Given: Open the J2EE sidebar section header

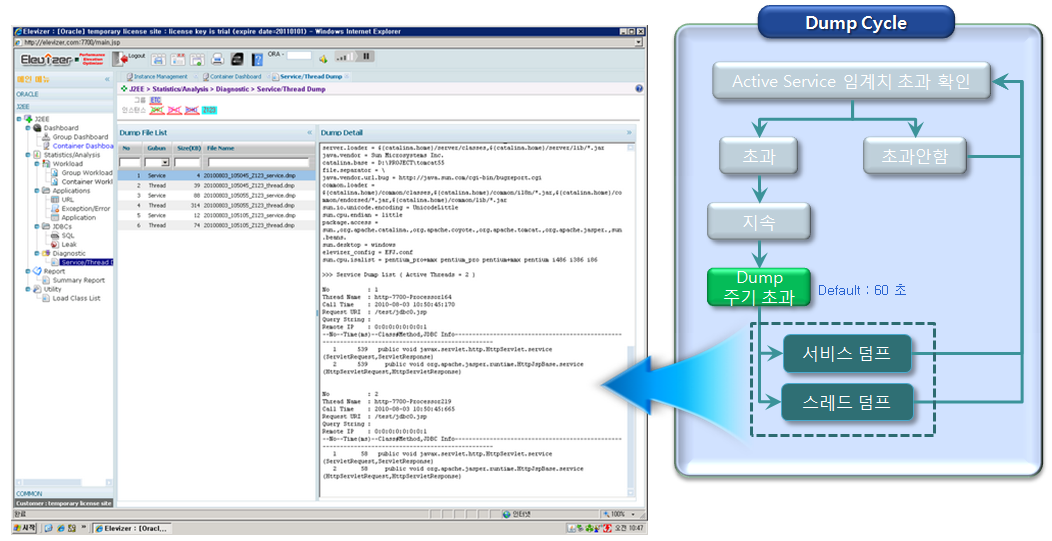Looking at the screenshot, I should pyautogui.click(x=64, y=107).
